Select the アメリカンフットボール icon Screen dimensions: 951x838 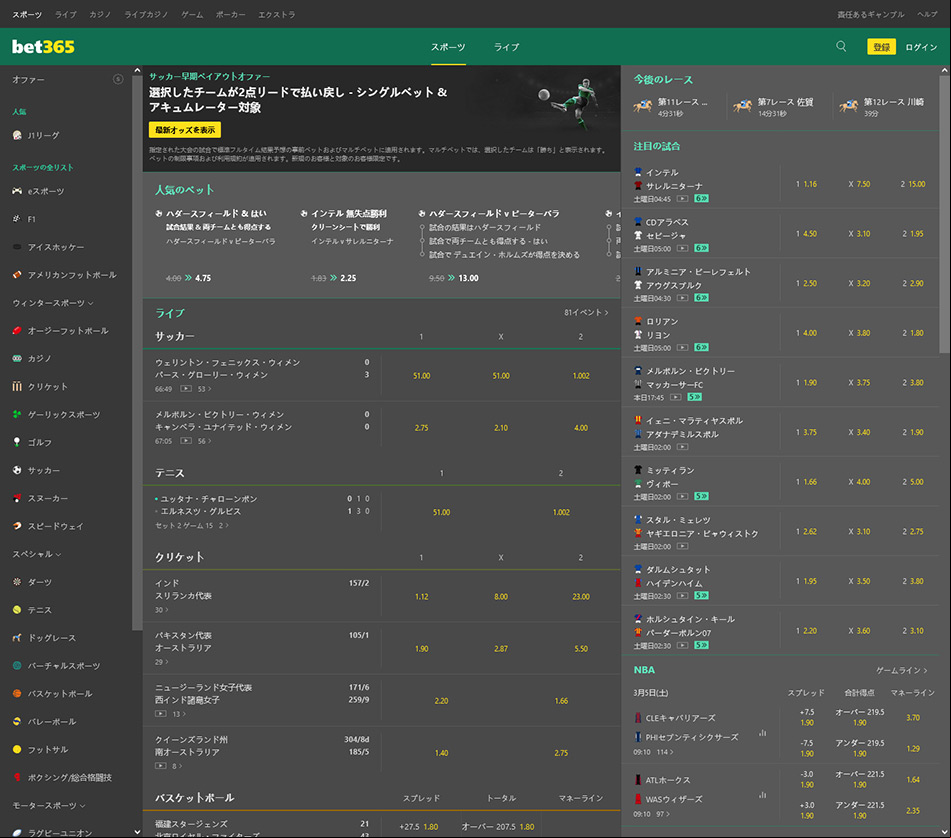[x=17, y=275]
